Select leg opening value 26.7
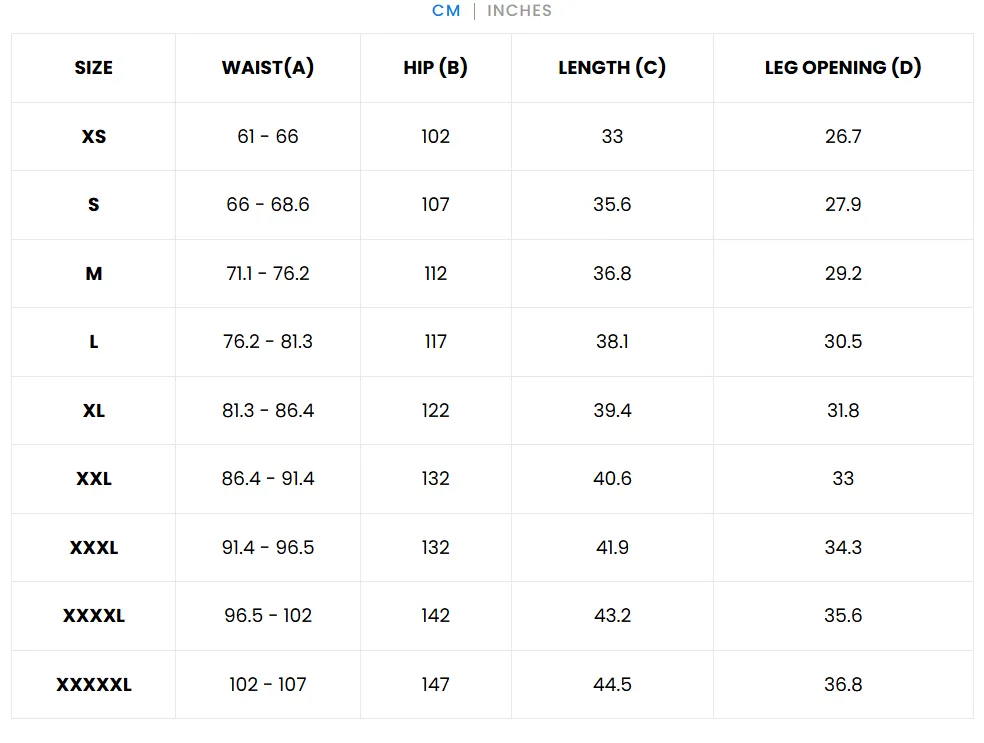 click(843, 137)
